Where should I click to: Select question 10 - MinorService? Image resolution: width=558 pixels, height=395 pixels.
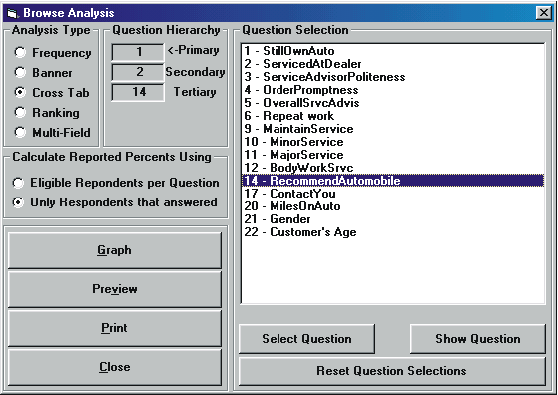pos(393,142)
